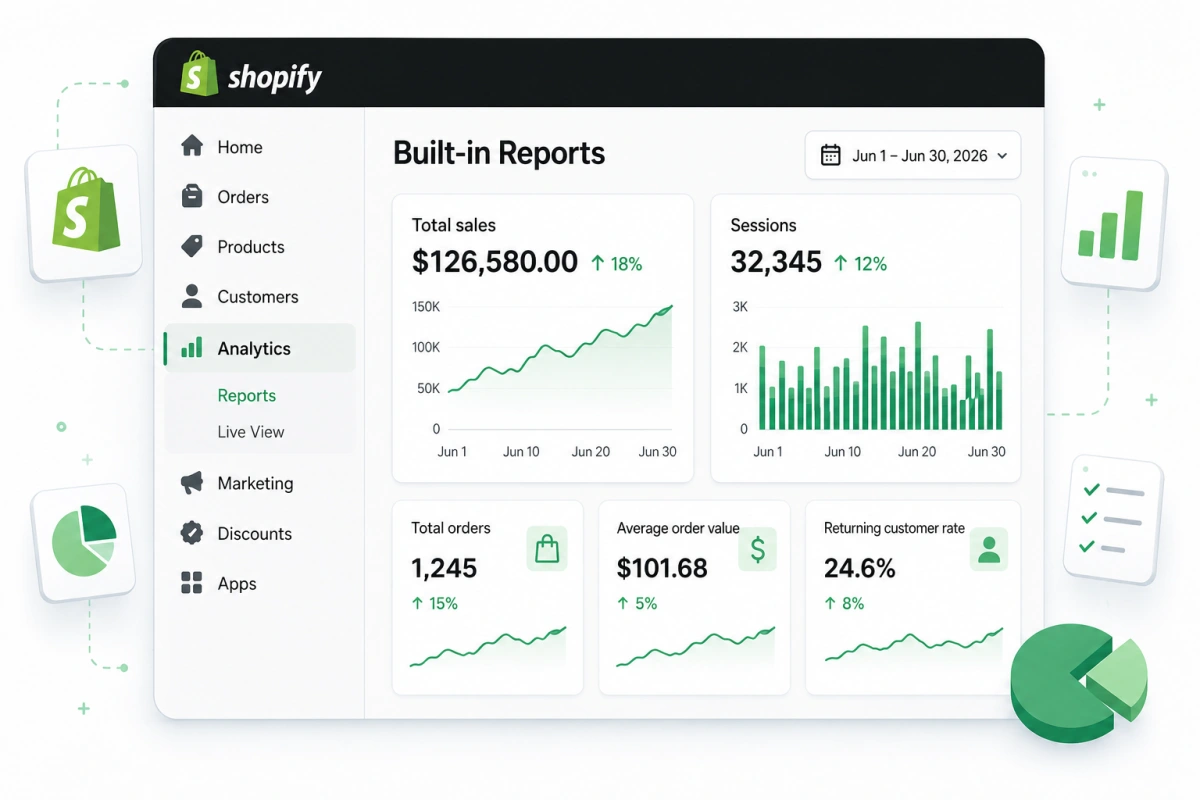Click the 18% sales increase indicator

pyautogui.click(x=616, y=264)
